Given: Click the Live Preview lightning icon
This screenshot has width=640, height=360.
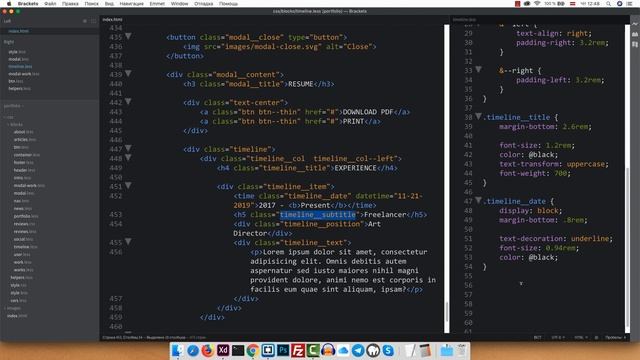Looking at the screenshot, I should click(635, 24).
